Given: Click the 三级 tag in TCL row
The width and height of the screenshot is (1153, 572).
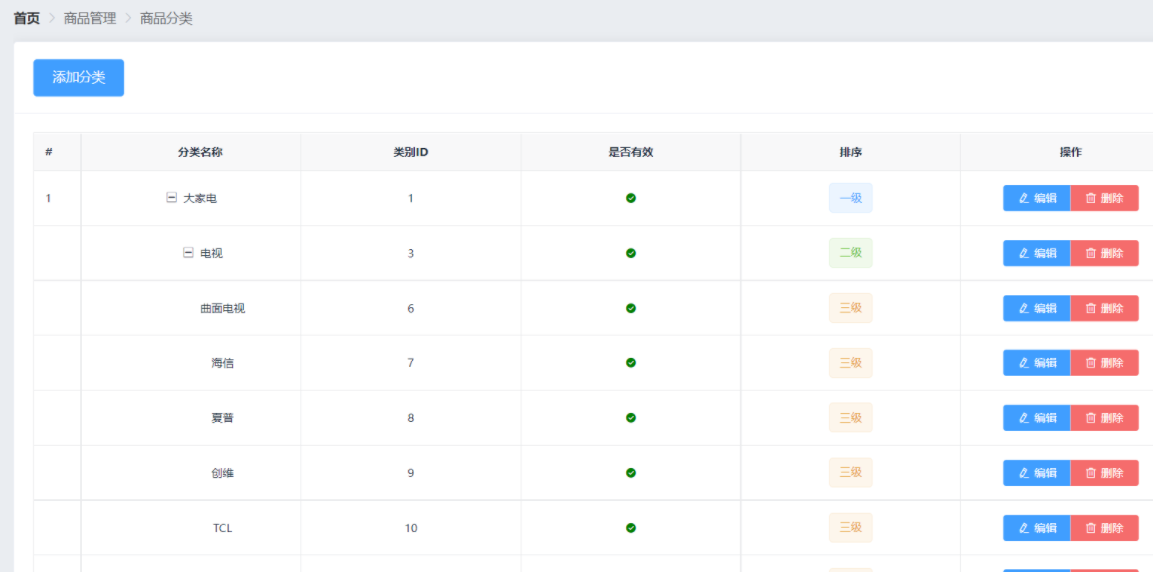Looking at the screenshot, I should 851,528.
